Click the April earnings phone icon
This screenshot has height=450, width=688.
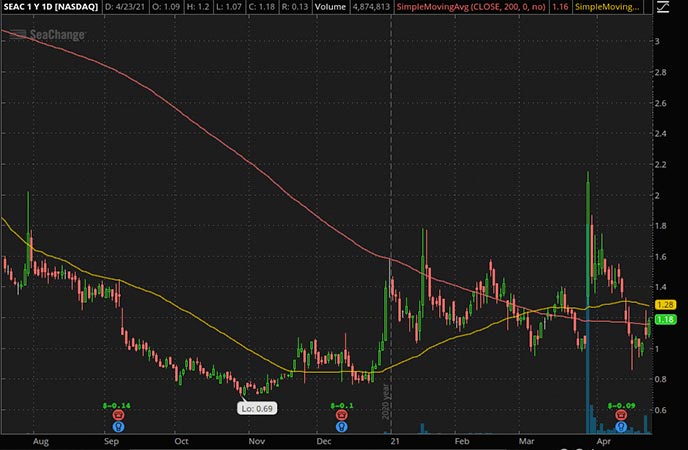tap(620, 415)
